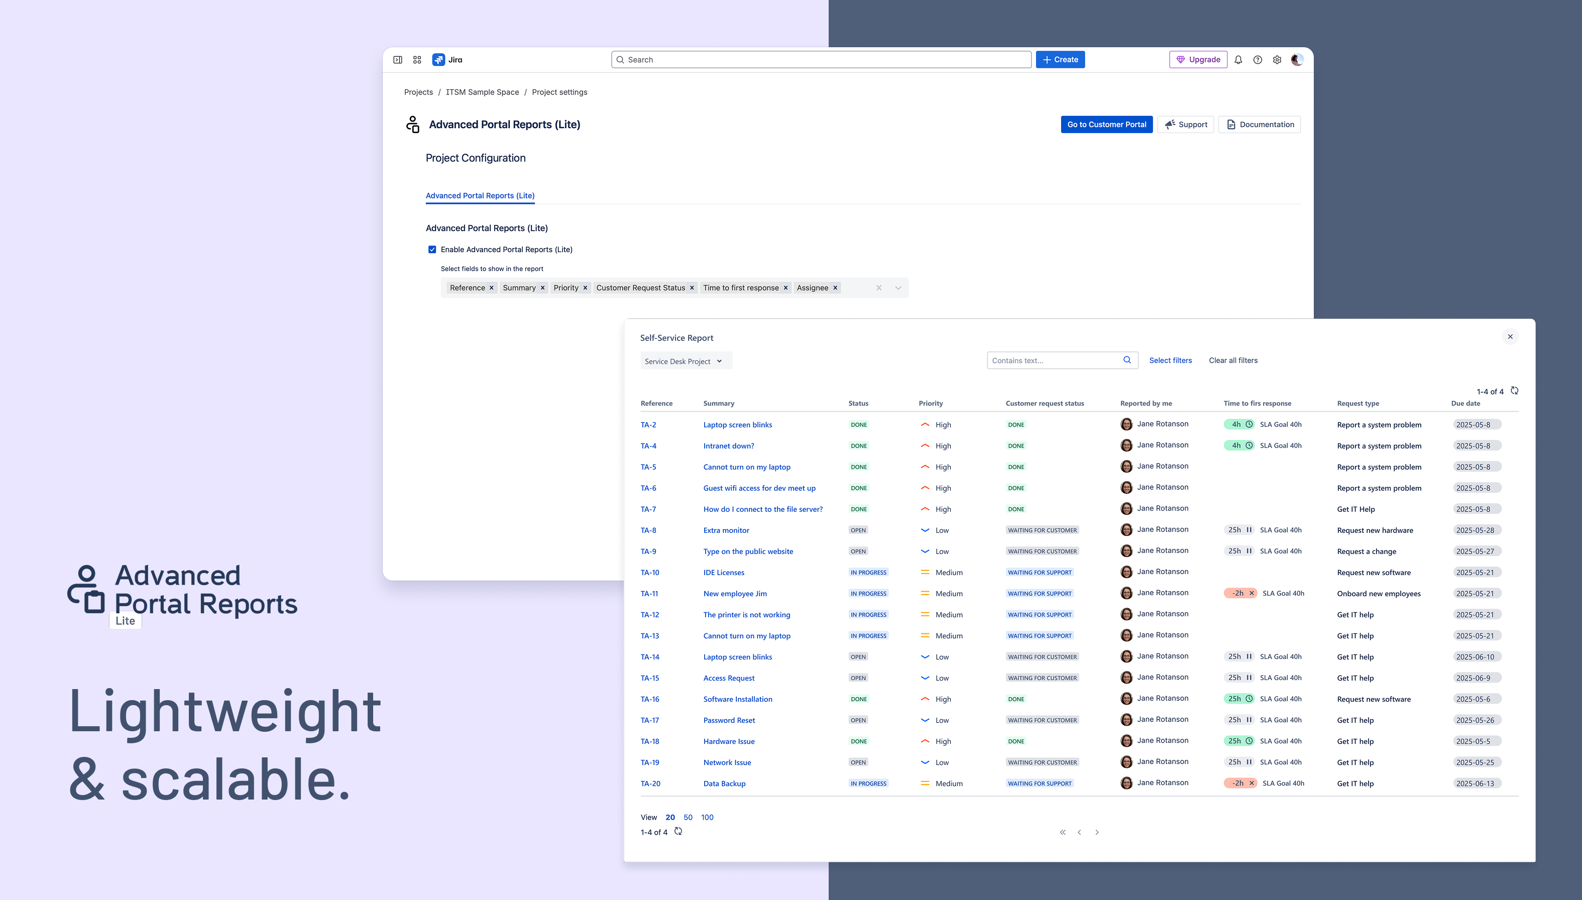Image resolution: width=1582 pixels, height=900 pixels.
Task: Remove the Time to first response tag
Action: (x=786, y=288)
